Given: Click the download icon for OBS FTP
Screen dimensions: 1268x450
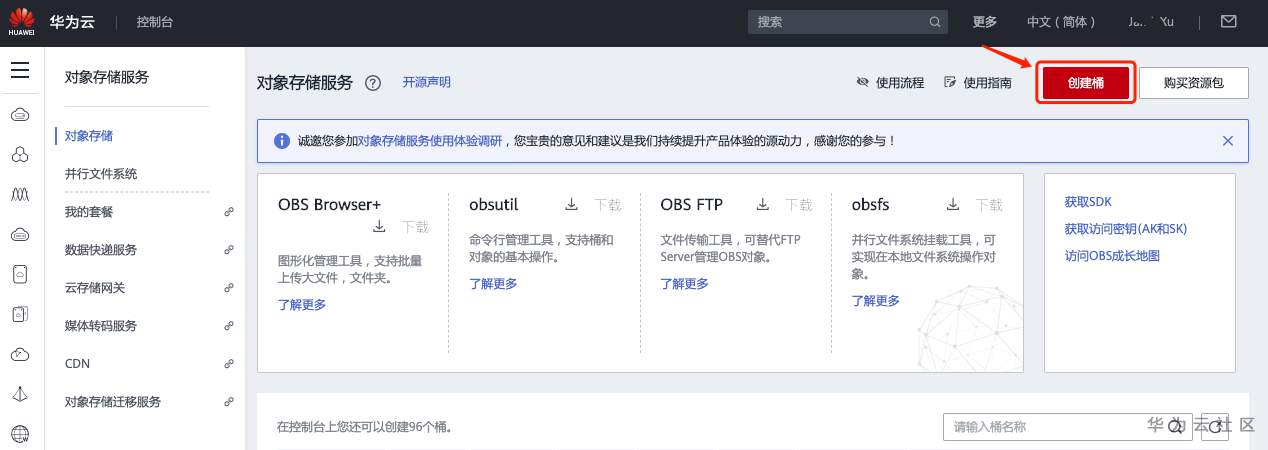Looking at the screenshot, I should pos(762,204).
